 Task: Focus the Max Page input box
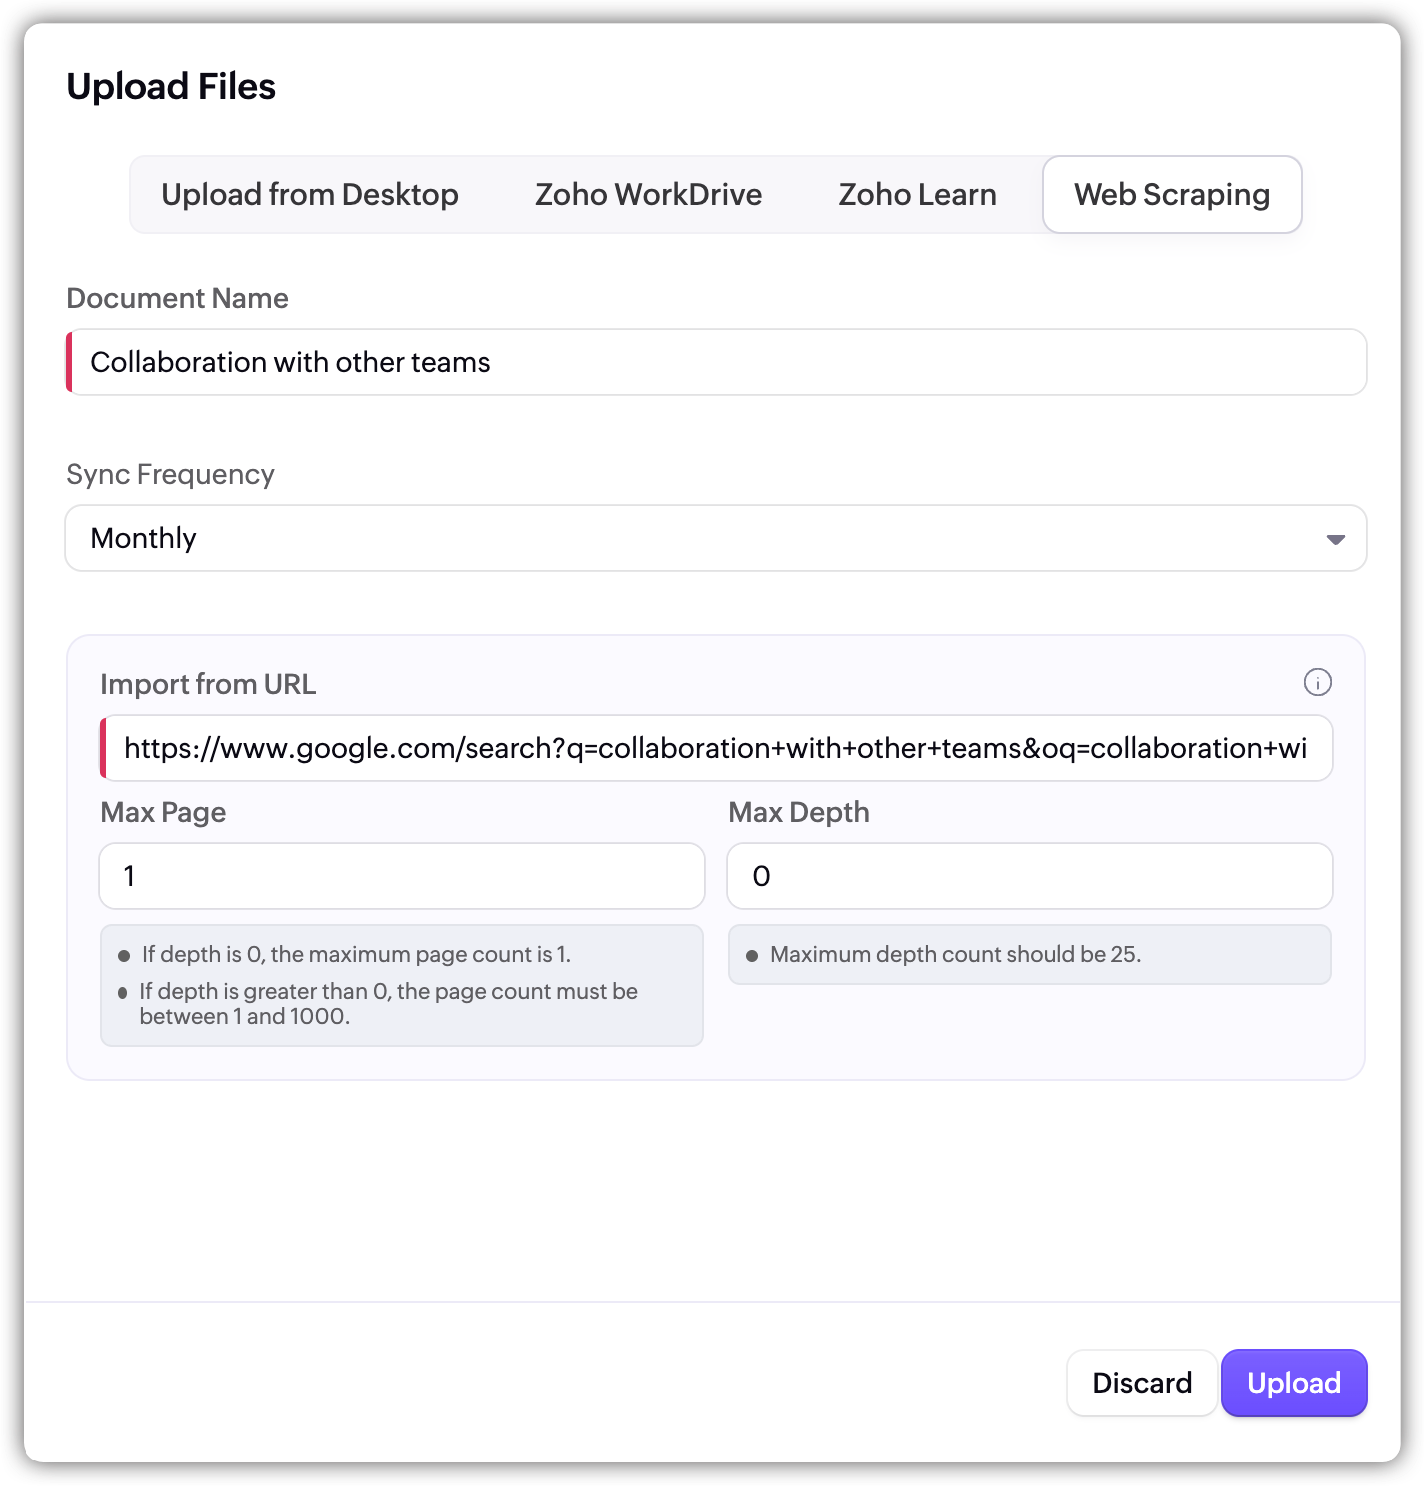click(x=402, y=876)
